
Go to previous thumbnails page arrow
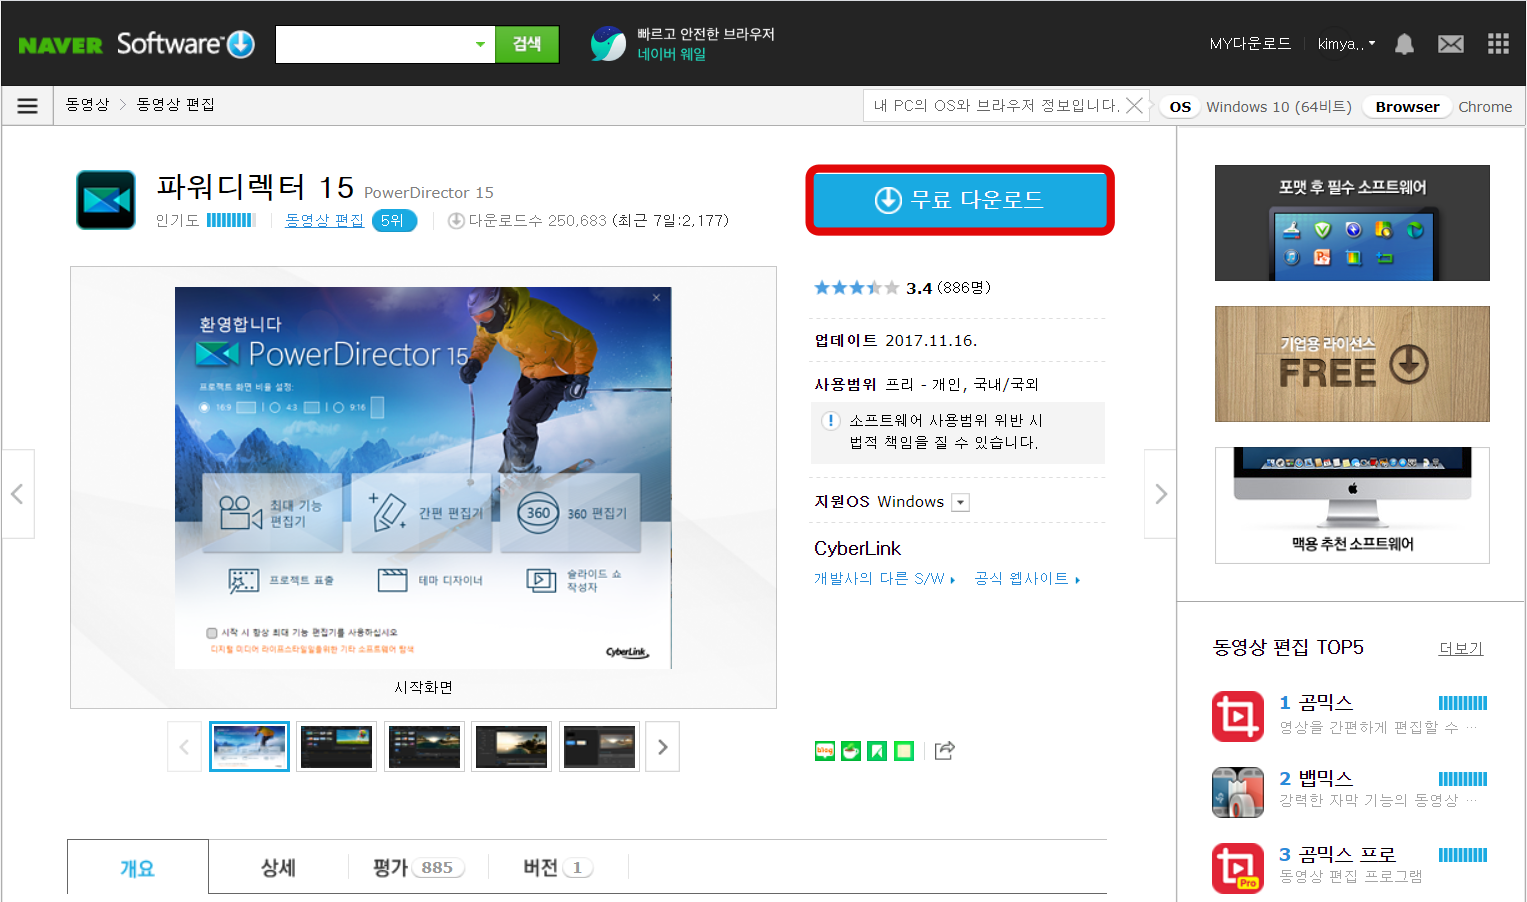pyautogui.click(x=184, y=747)
